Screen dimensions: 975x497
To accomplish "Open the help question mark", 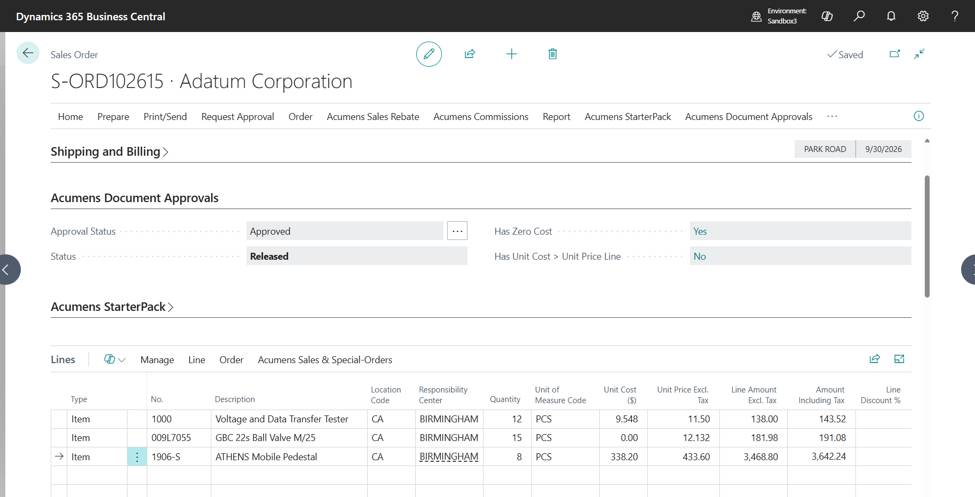I will pos(954,16).
